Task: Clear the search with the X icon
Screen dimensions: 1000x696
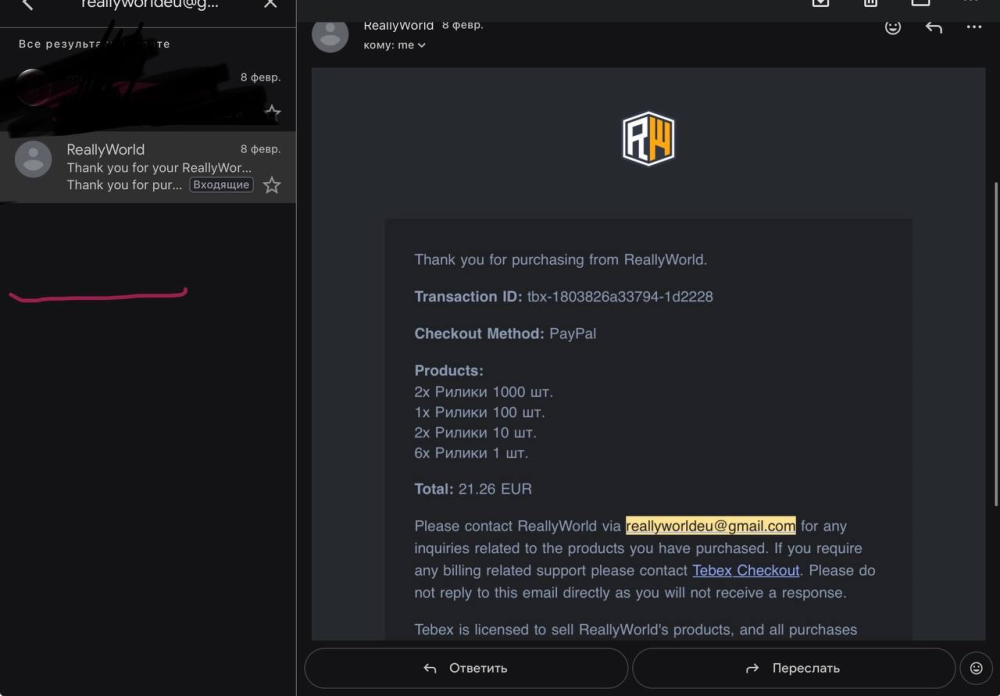Action: pyautogui.click(x=270, y=4)
